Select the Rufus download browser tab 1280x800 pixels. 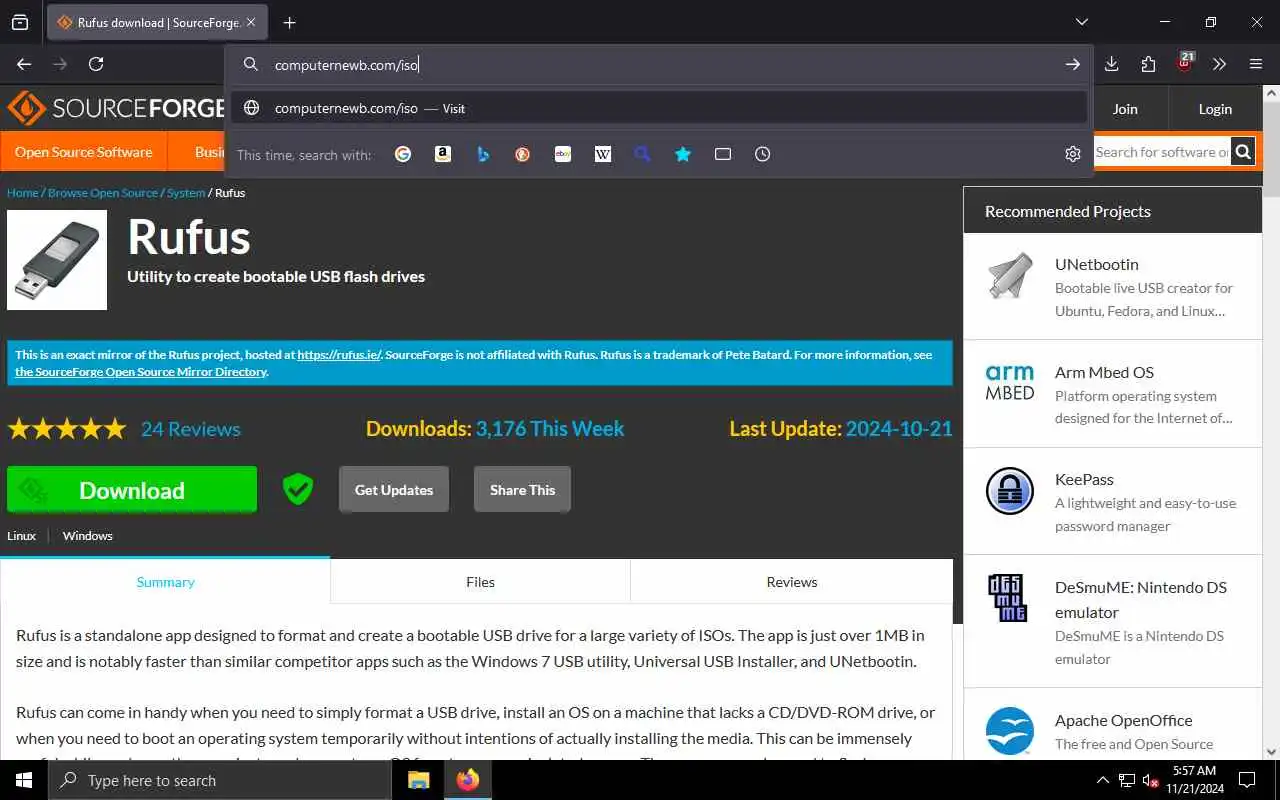(157, 22)
